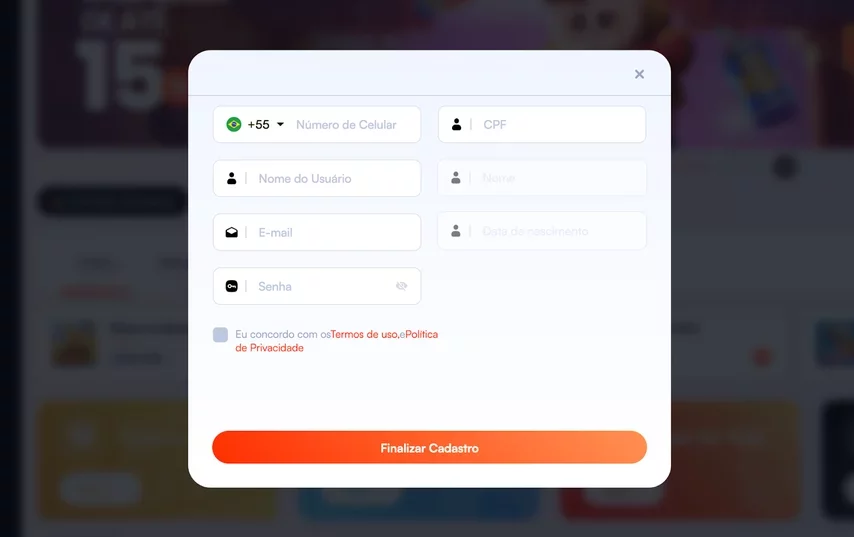Focus the E-mail input field
Screen dimensions: 854x537
pyautogui.click(x=317, y=232)
